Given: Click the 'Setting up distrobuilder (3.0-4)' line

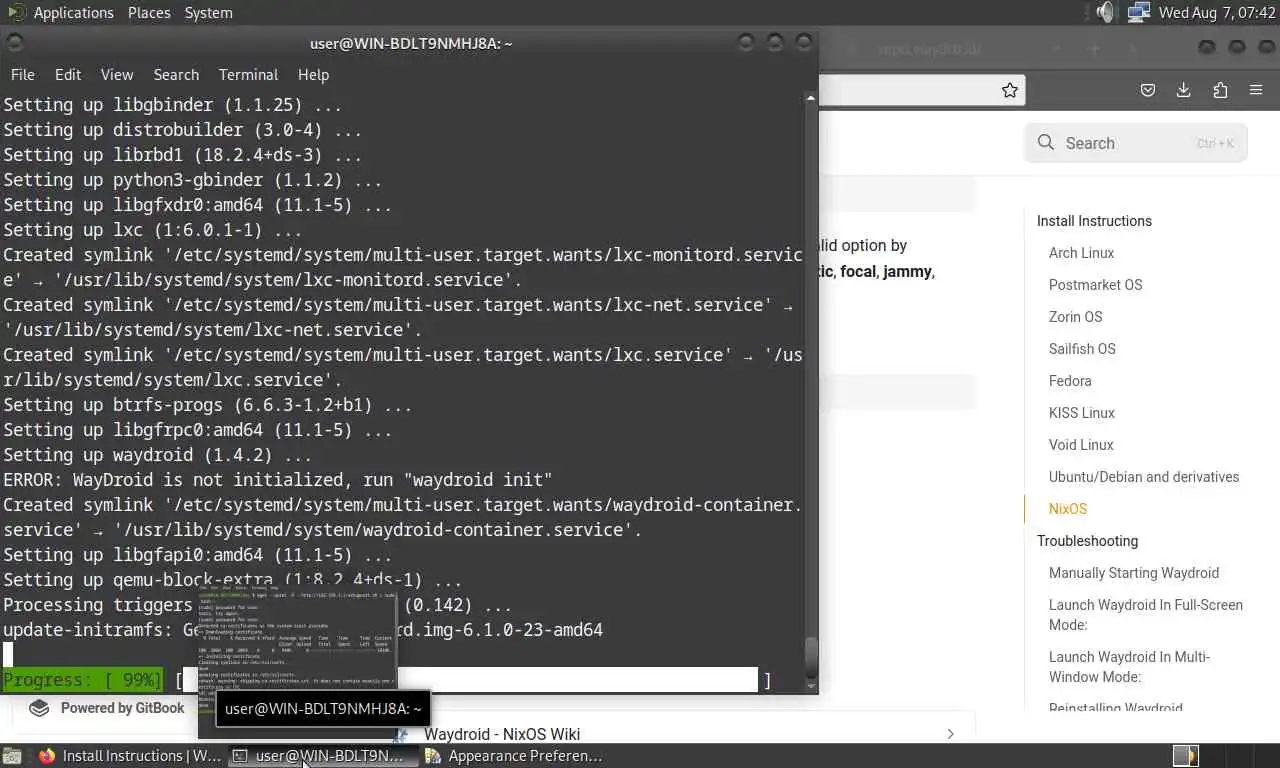Looking at the screenshot, I should coord(183,130).
